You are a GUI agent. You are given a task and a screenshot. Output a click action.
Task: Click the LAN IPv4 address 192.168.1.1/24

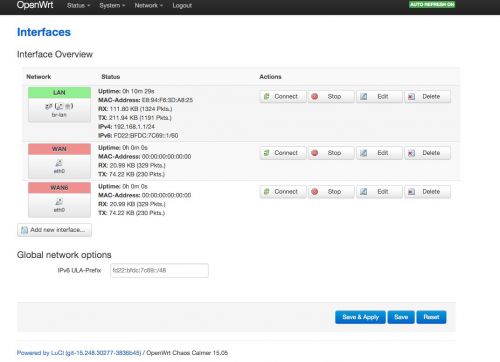coord(134,127)
